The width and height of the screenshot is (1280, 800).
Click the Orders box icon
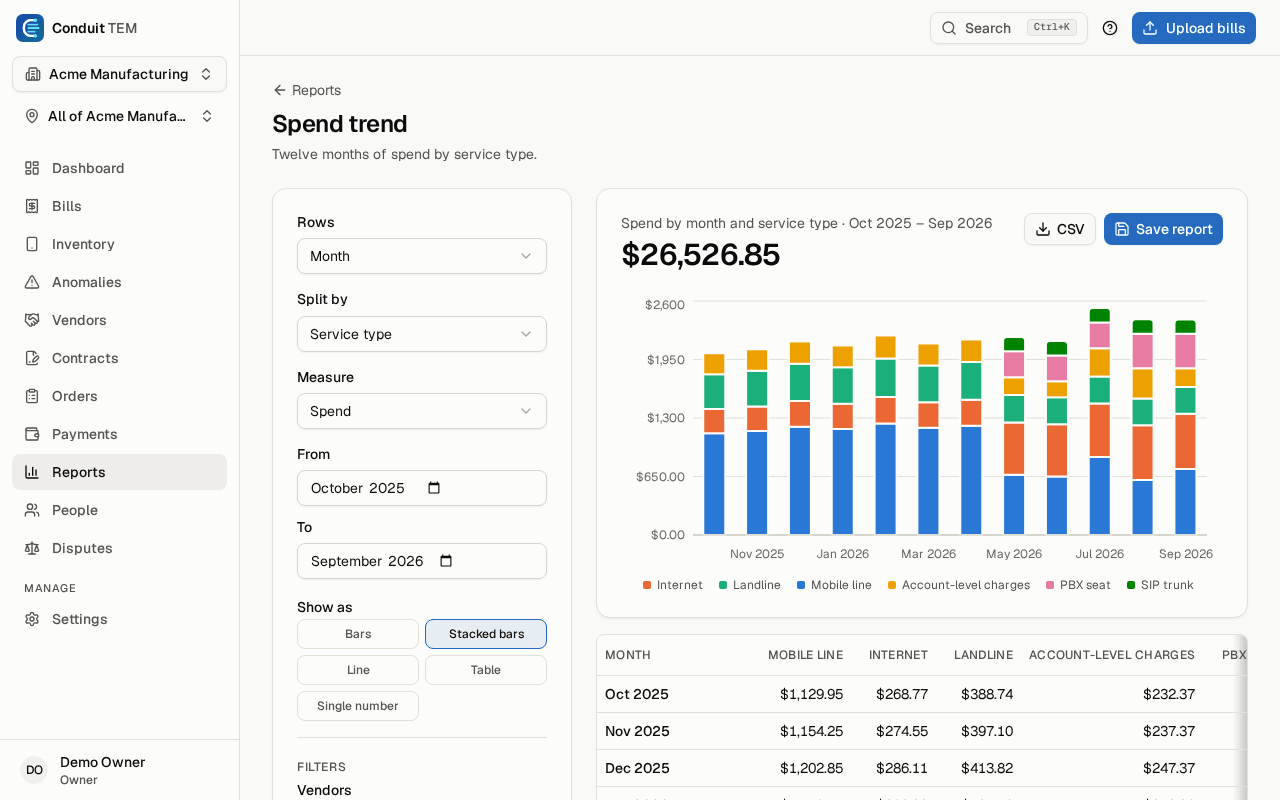[32, 396]
